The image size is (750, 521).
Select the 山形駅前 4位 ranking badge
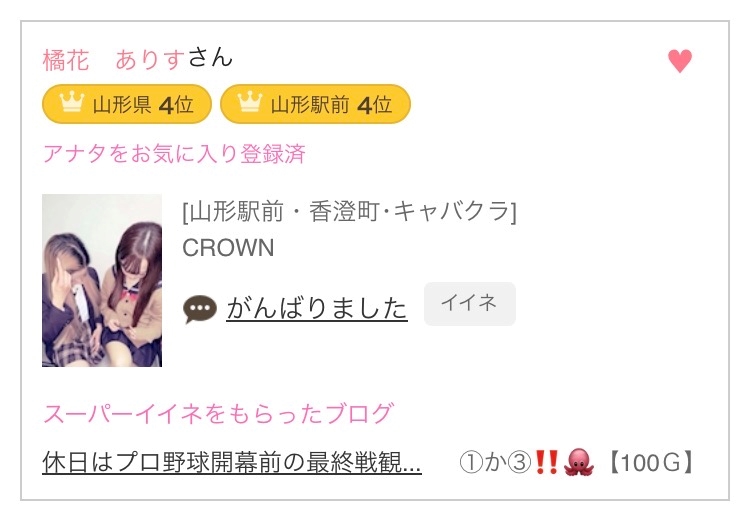coord(315,104)
